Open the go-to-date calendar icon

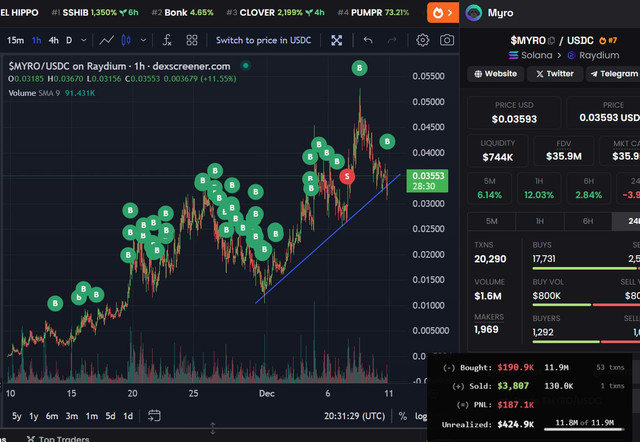tap(154, 416)
